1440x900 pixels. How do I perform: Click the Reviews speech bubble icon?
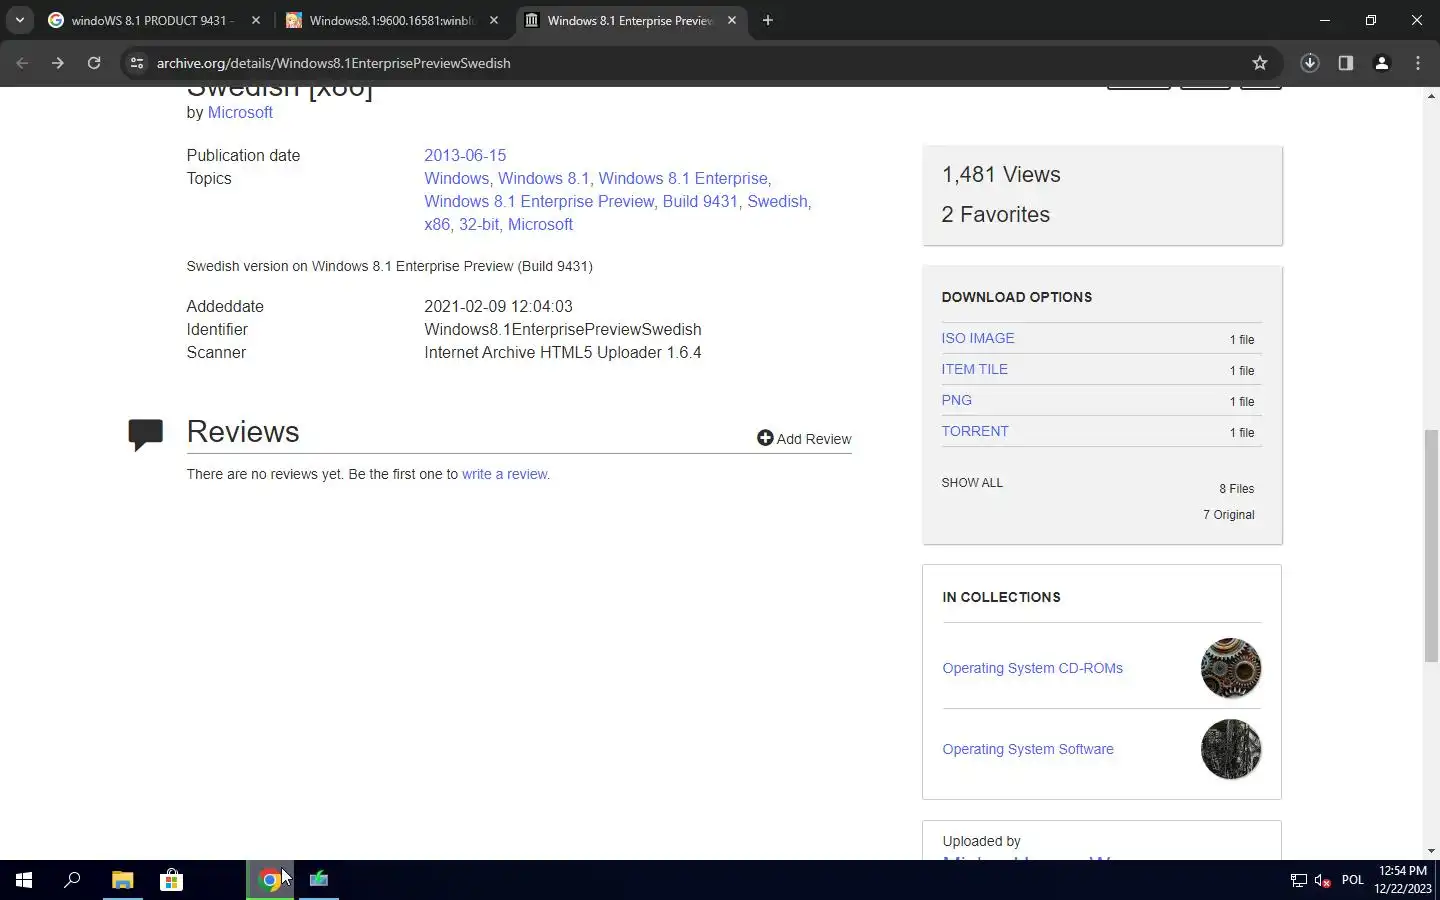click(146, 434)
